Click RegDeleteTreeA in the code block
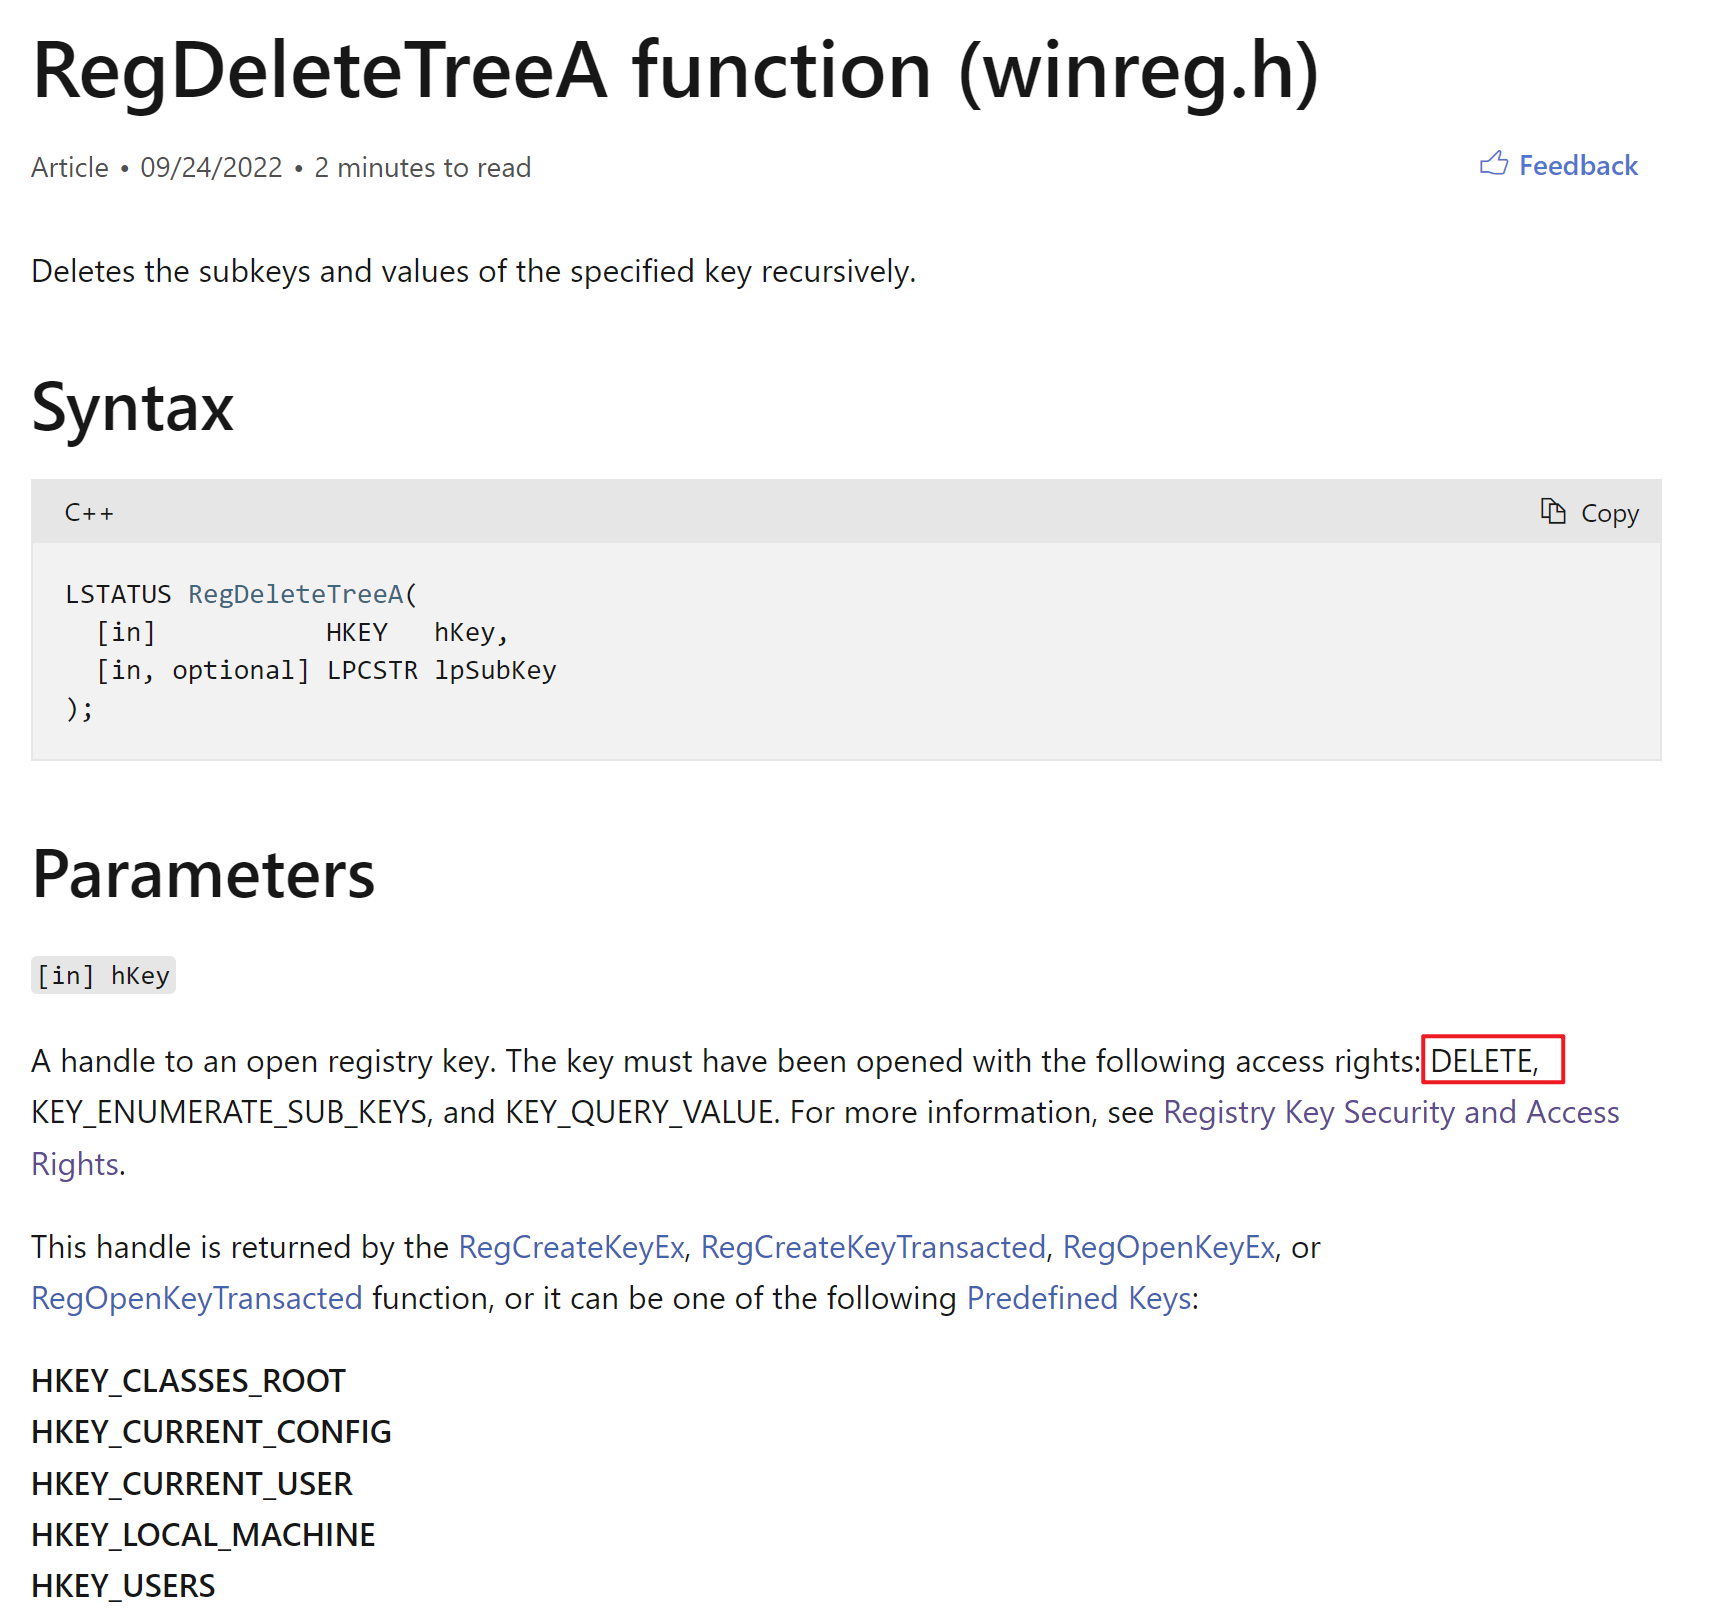The width and height of the screenshot is (1713, 1619). [x=295, y=594]
